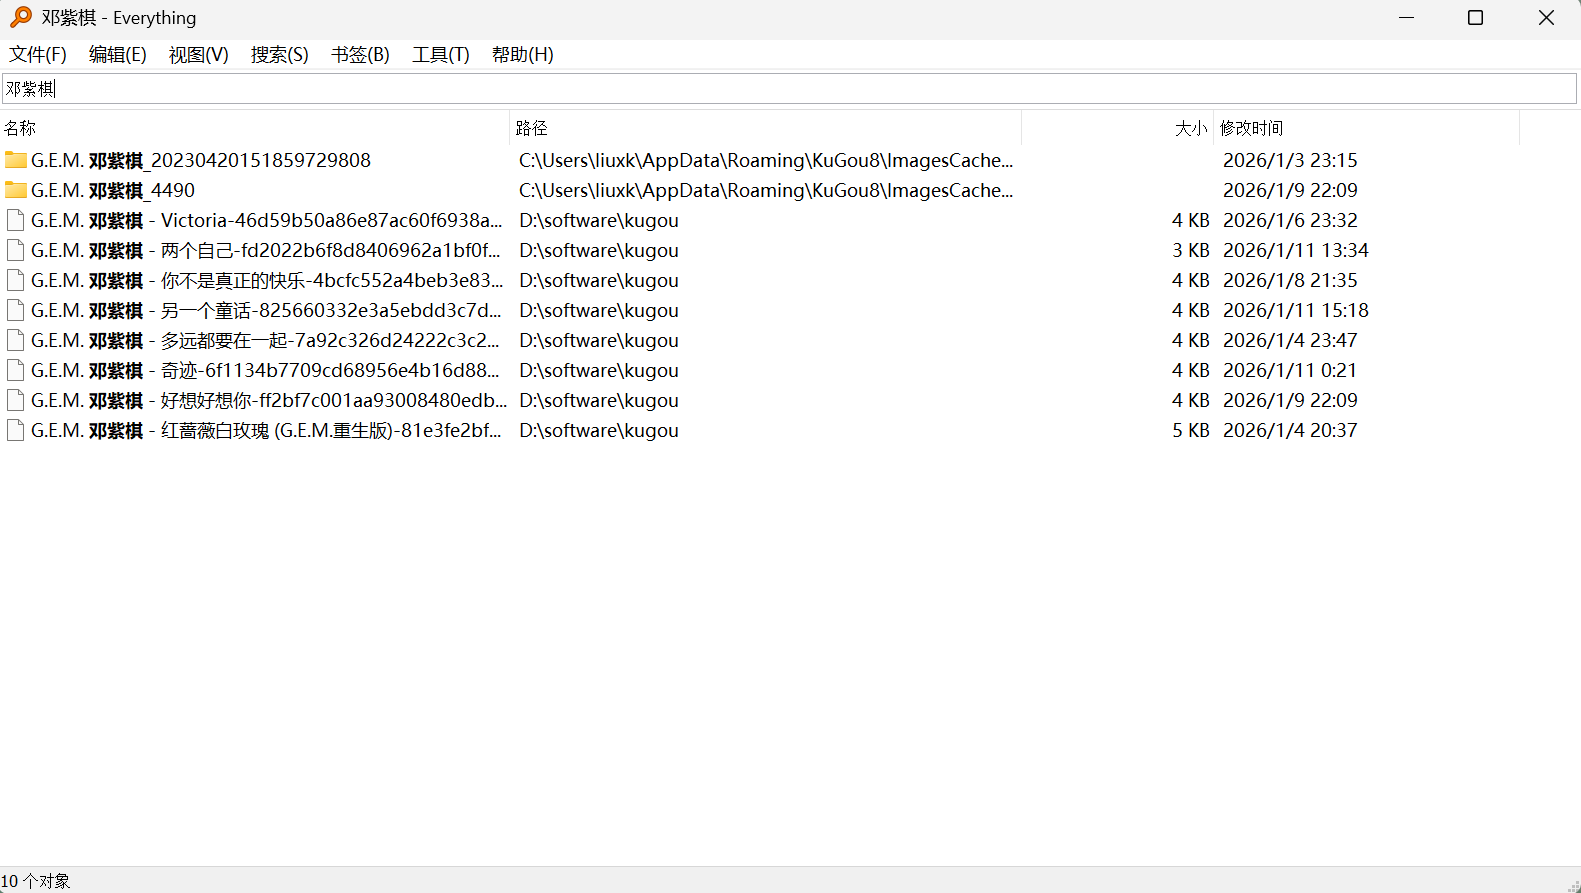Click the folder icon for 邓紫棋_20230420151859729808
The height and width of the screenshot is (893, 1581).
pyautogui.click(x=15, y=160)
